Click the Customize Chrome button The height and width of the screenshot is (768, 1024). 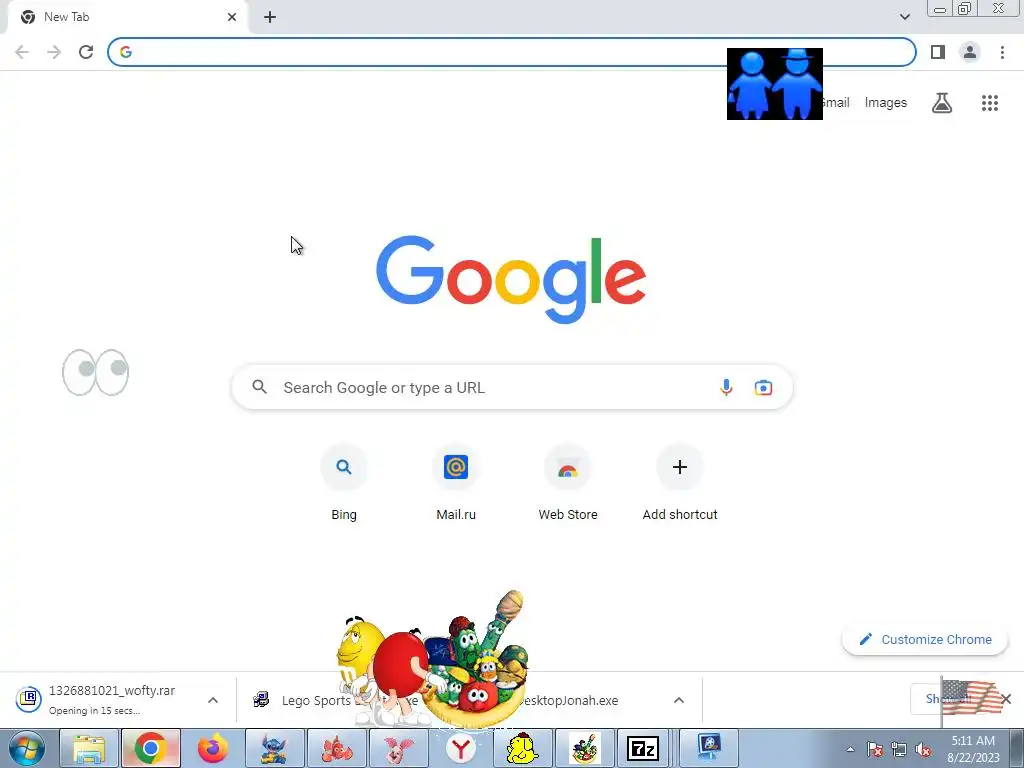[925, 639]
